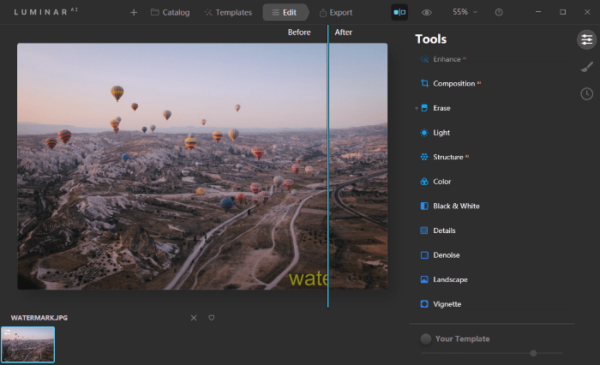The height and width of the screenshot is (365, 600).
Task: Open the Export tab
Action: (x=336, y=13)
